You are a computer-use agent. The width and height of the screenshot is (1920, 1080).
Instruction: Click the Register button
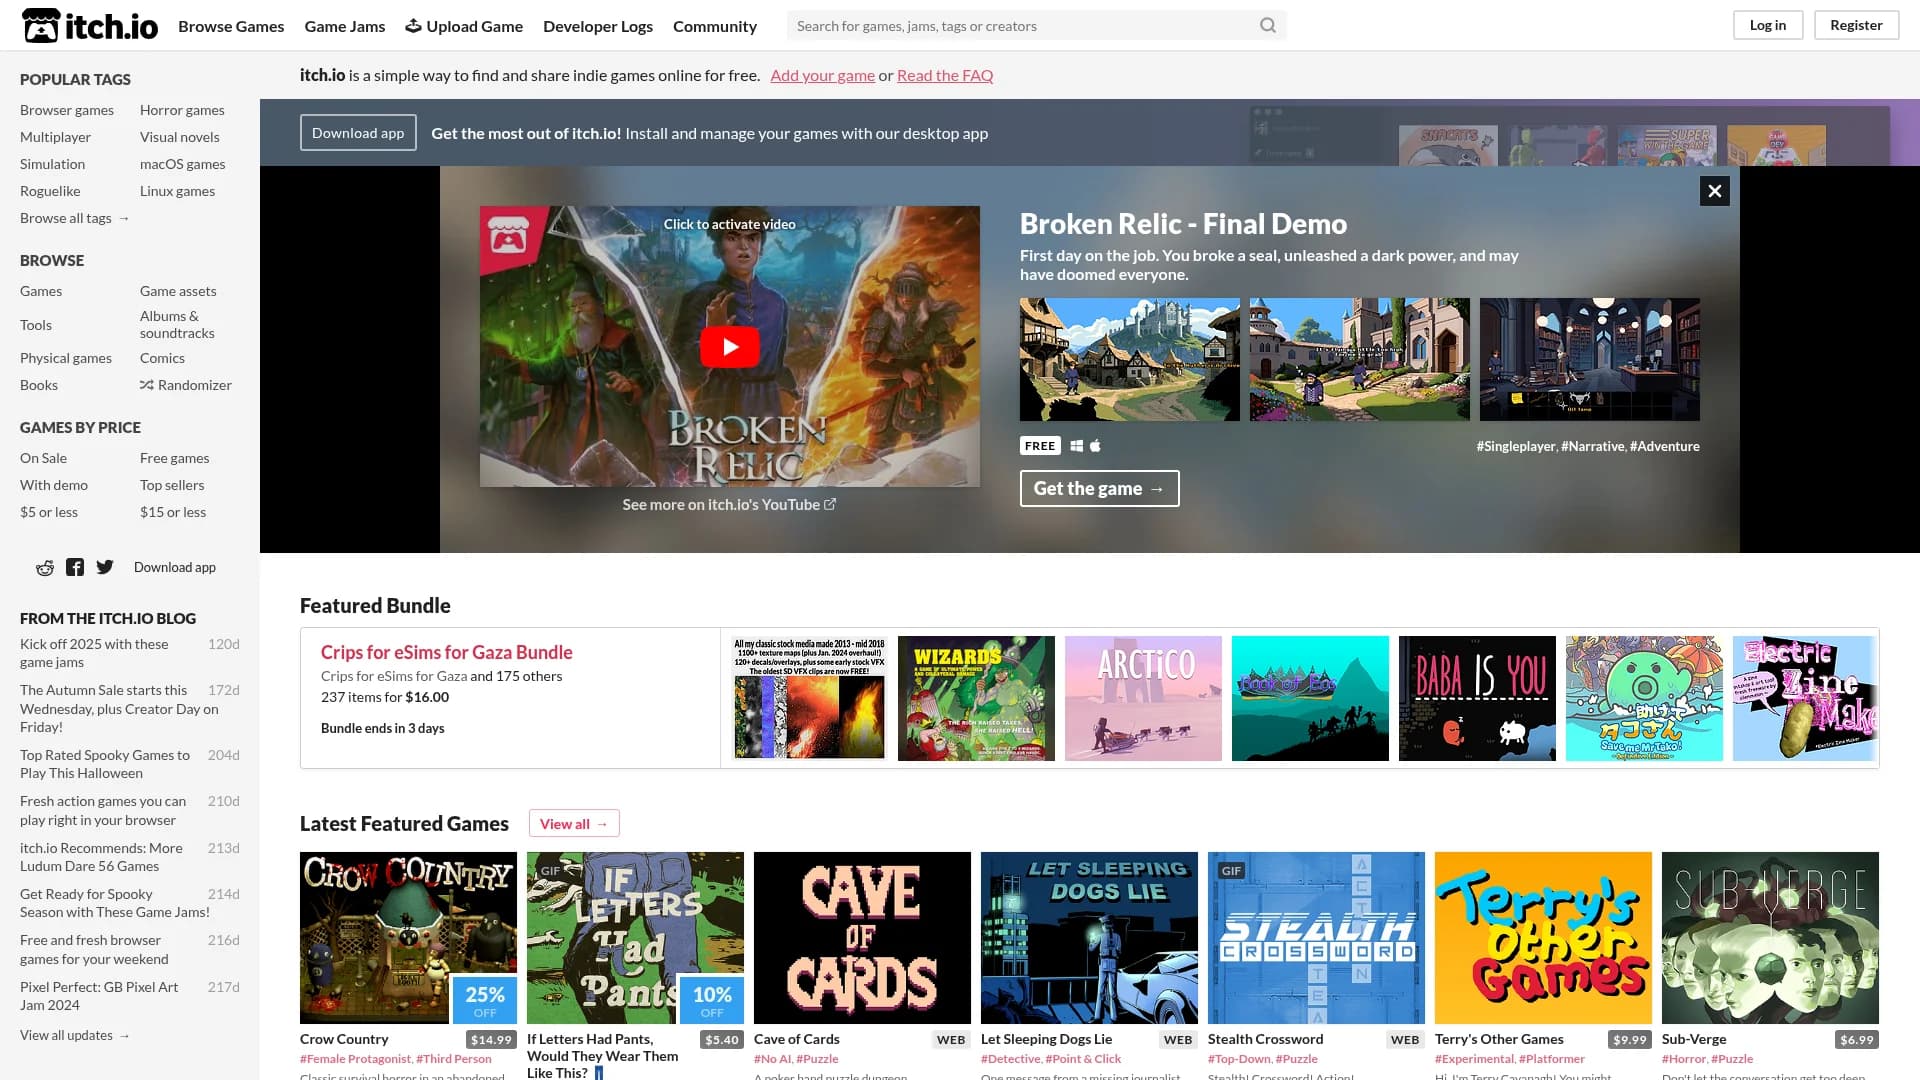coord(1856,25)
